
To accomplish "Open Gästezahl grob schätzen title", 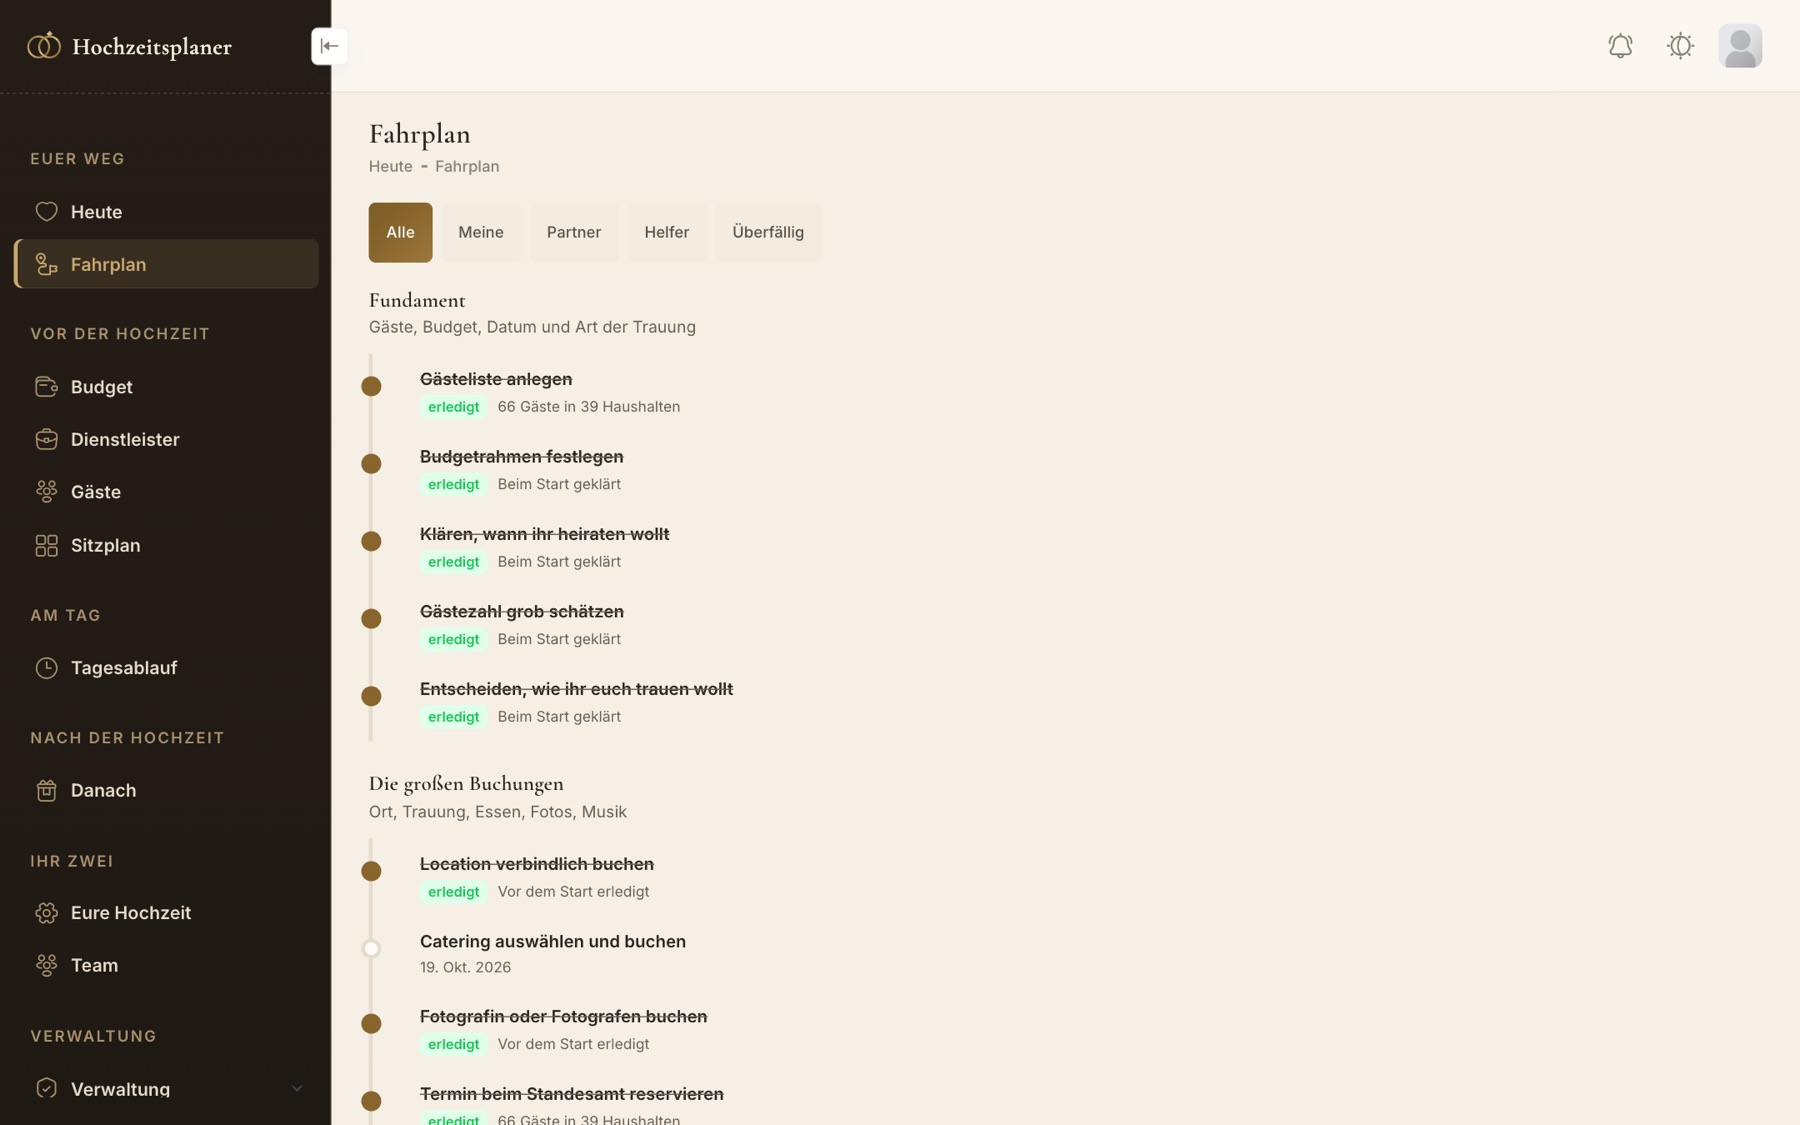I will coord(522,611).
